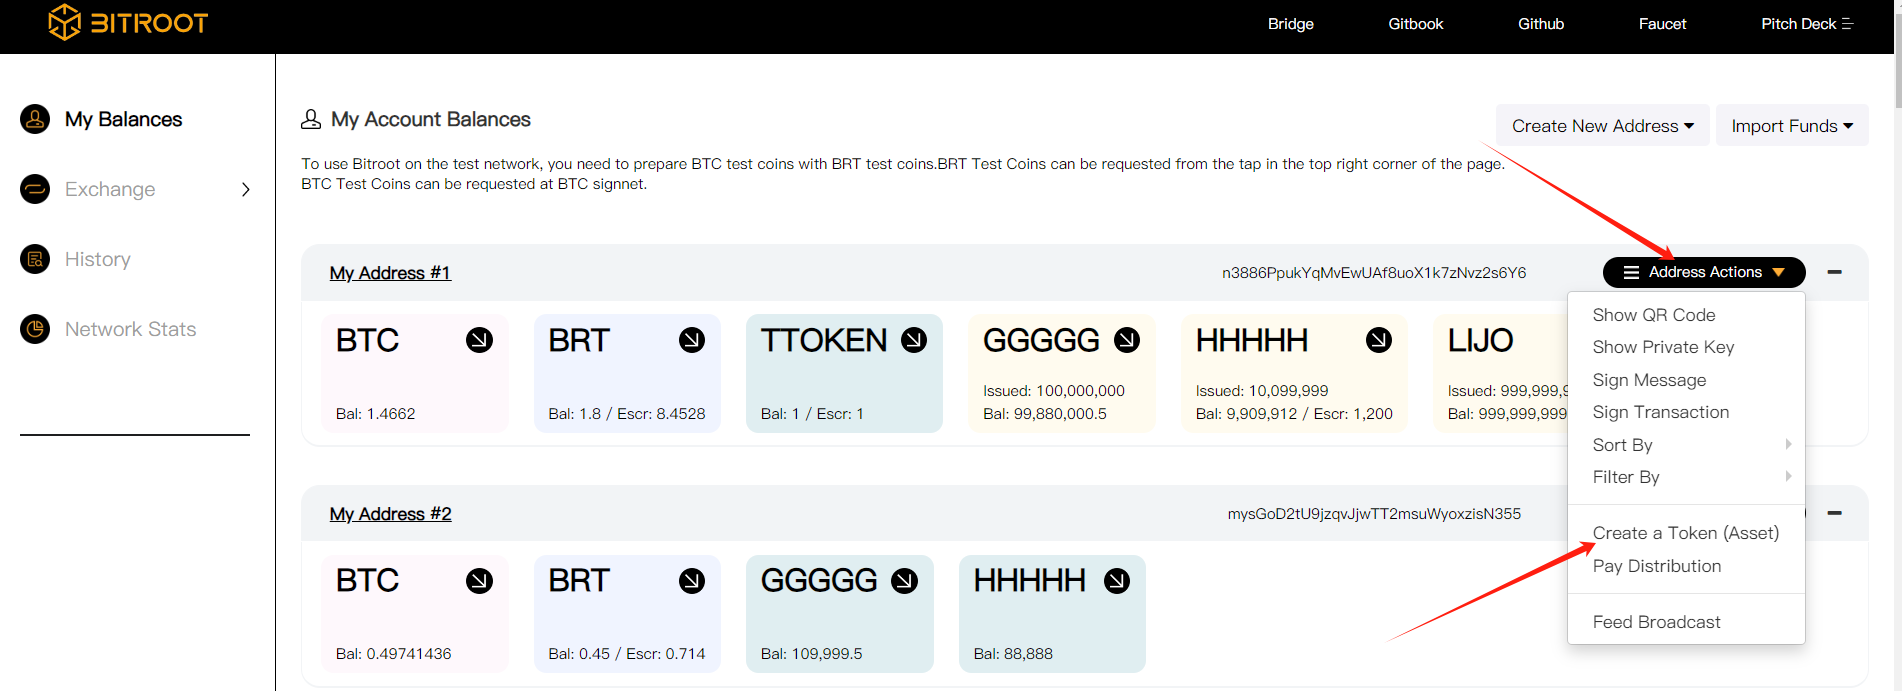The image size is (1902, 691).
Task: Open the My Address #1 link
Action: click(x=390, y=273)
